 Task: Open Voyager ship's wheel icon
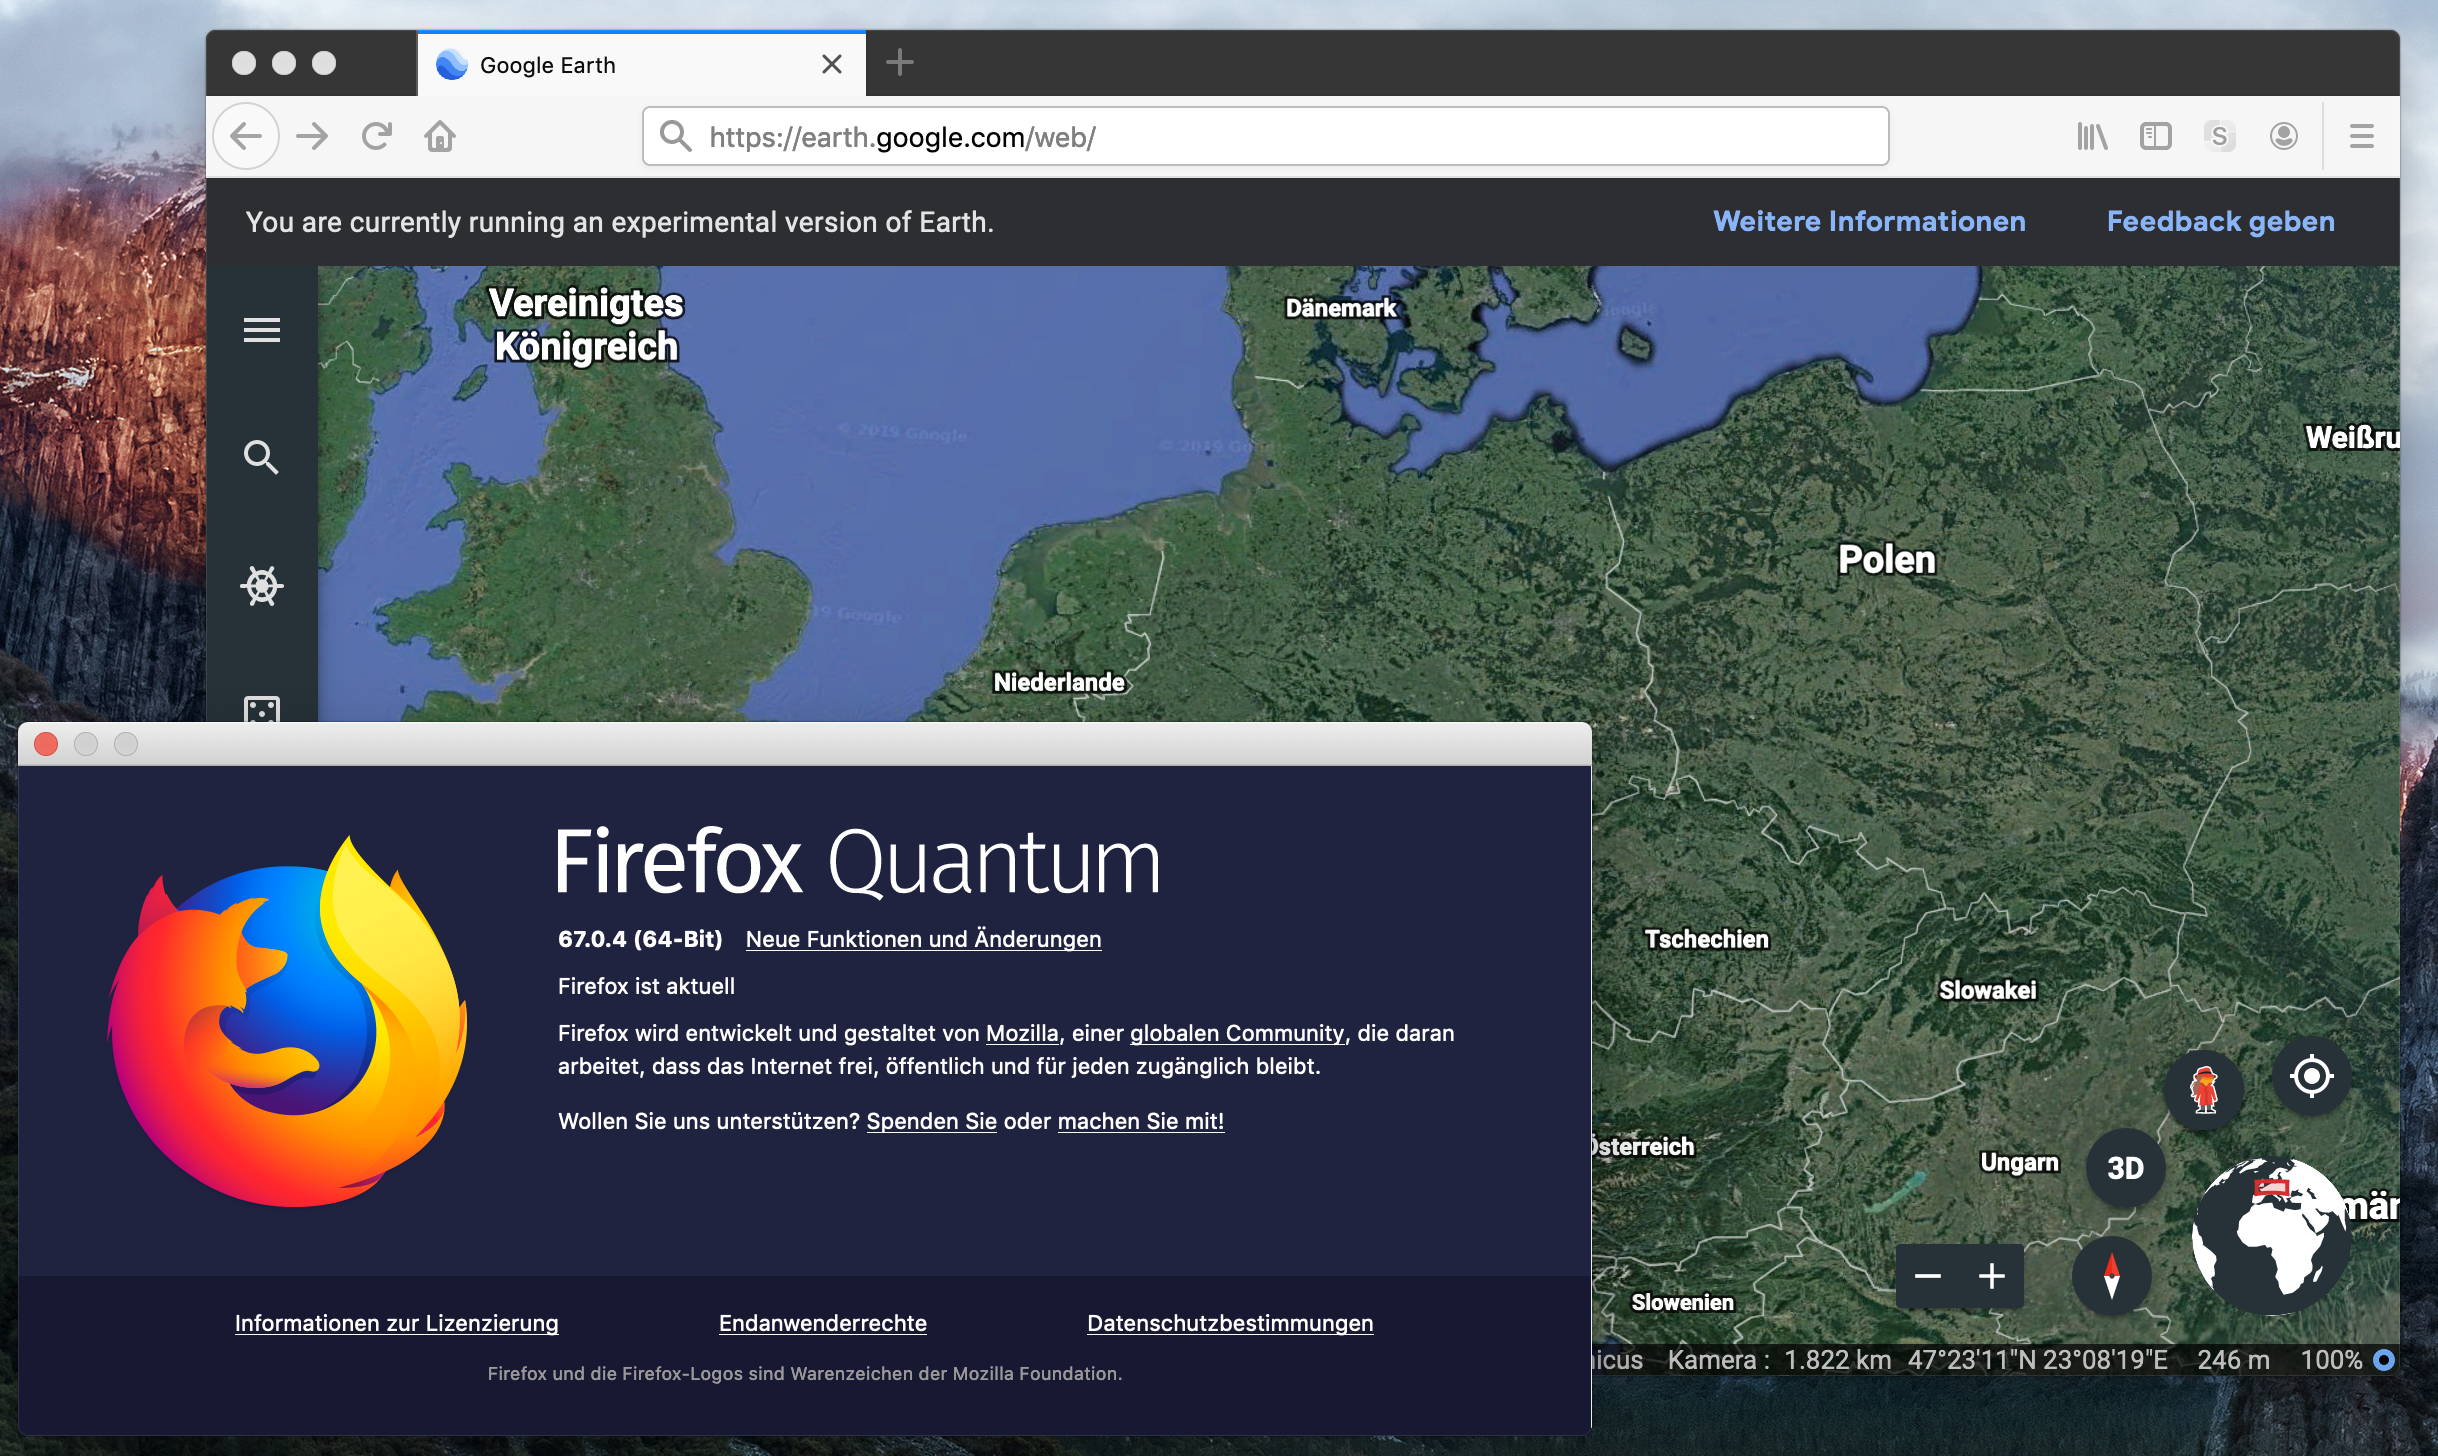coord(262,586)
